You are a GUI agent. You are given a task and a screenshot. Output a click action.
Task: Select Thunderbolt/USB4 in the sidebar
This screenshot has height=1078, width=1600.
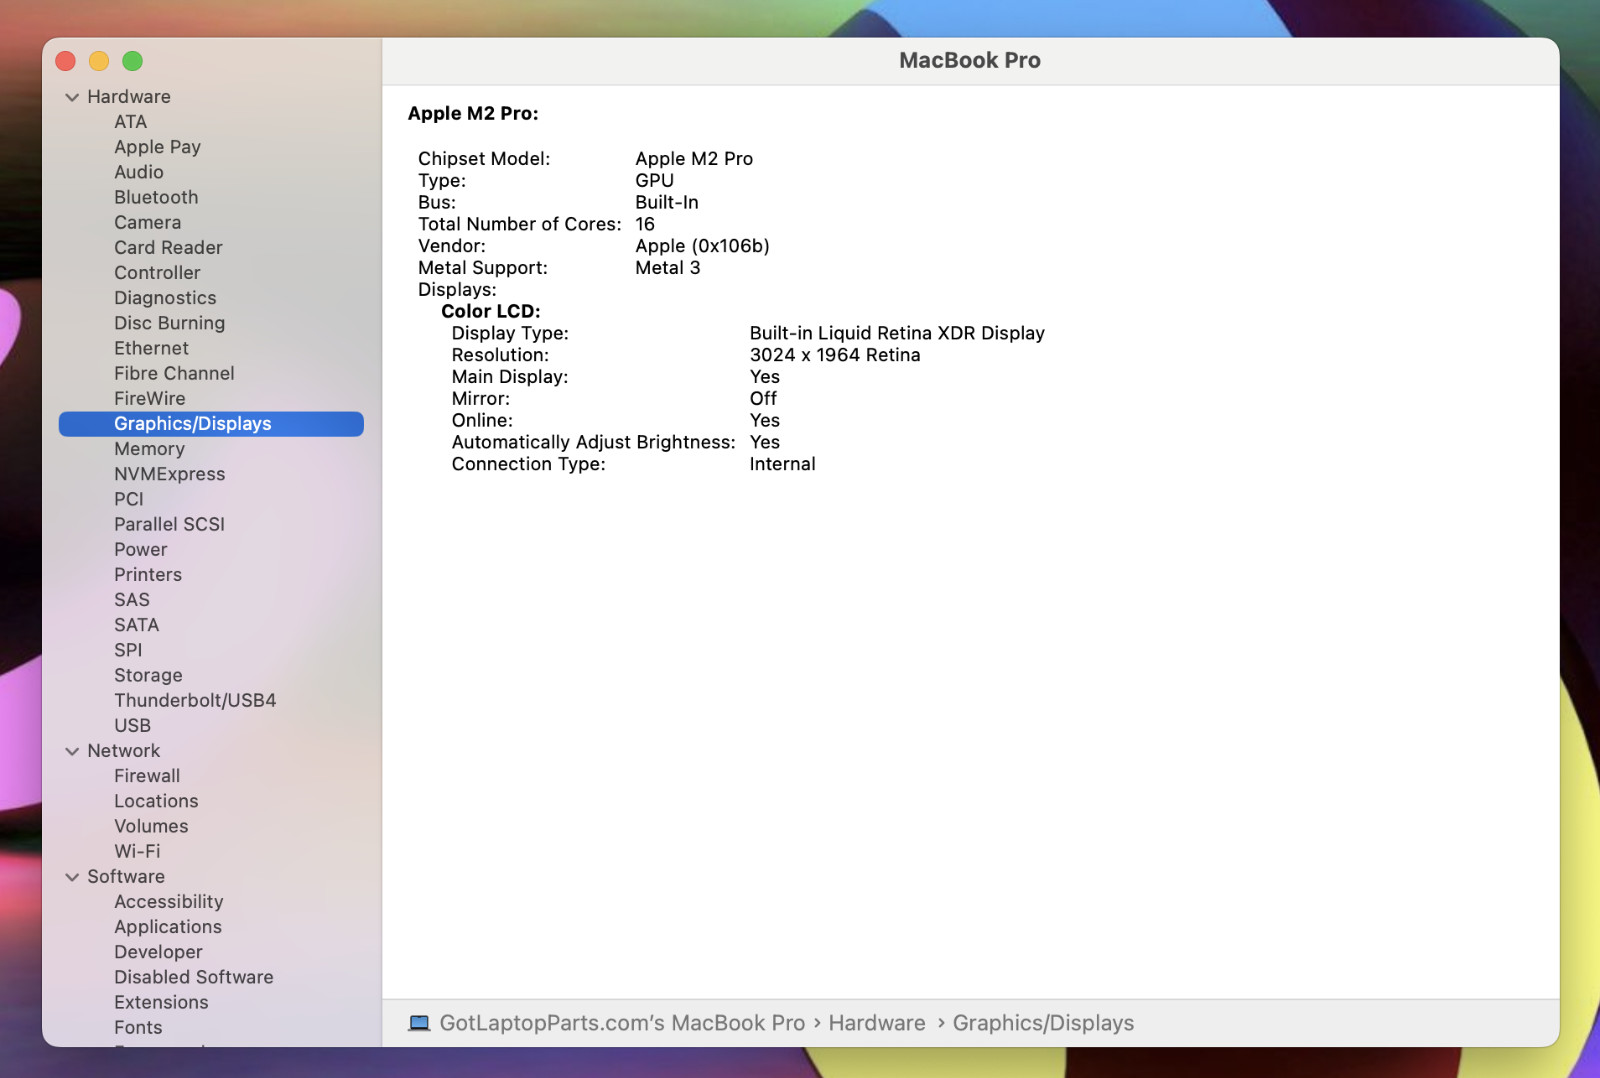195,700
